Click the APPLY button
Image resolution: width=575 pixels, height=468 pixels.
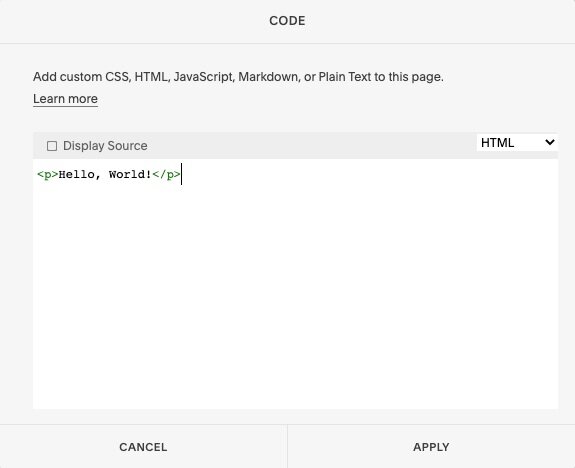(x=431, y=447)
